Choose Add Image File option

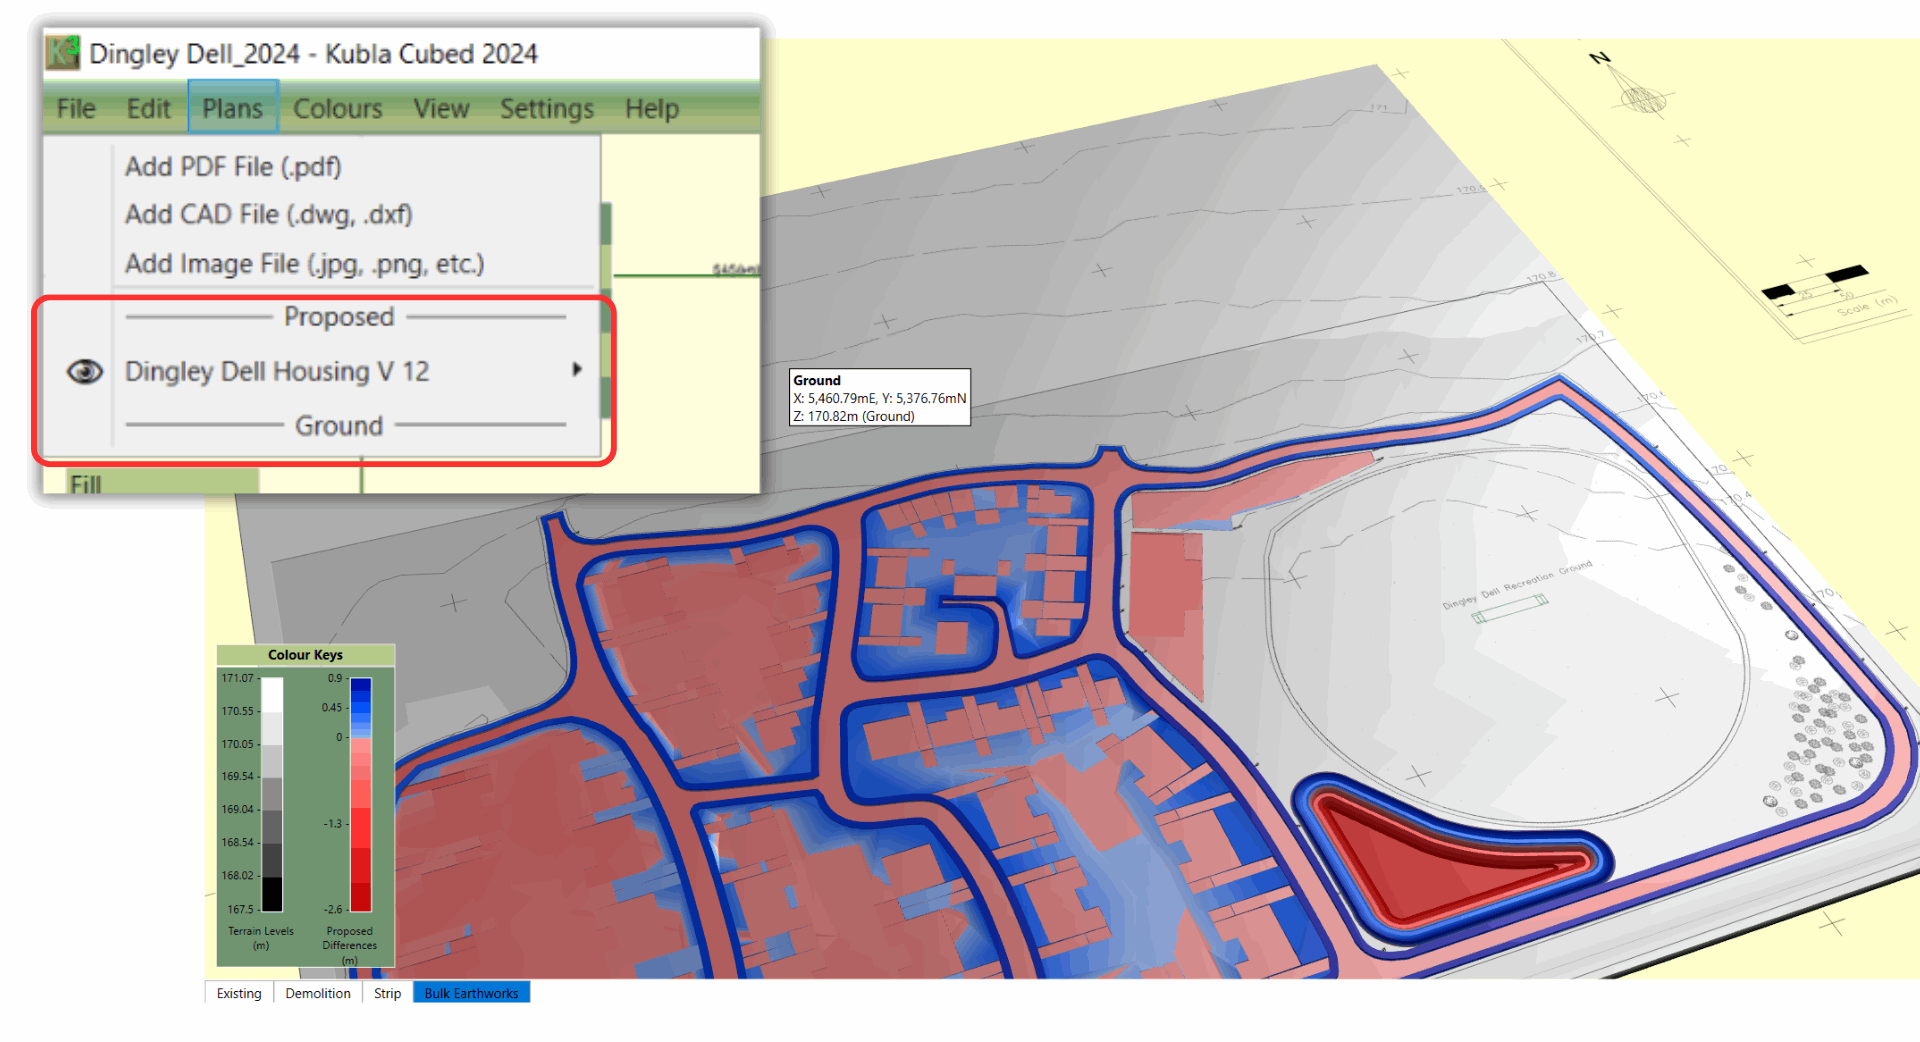pos(304,264)
